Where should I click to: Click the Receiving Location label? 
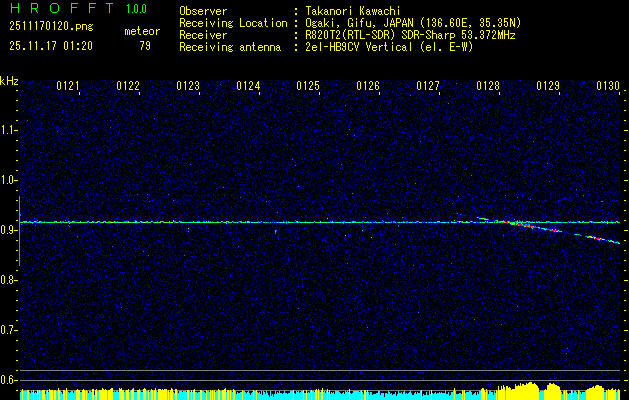tap(233, 23)
